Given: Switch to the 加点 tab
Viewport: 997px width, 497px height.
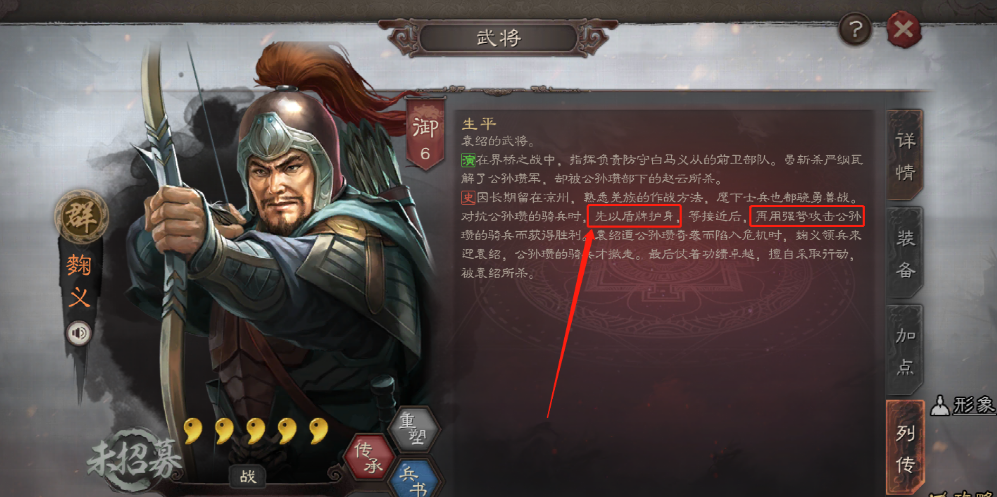Looking at the screenshot, I should [x=905, y=348].
